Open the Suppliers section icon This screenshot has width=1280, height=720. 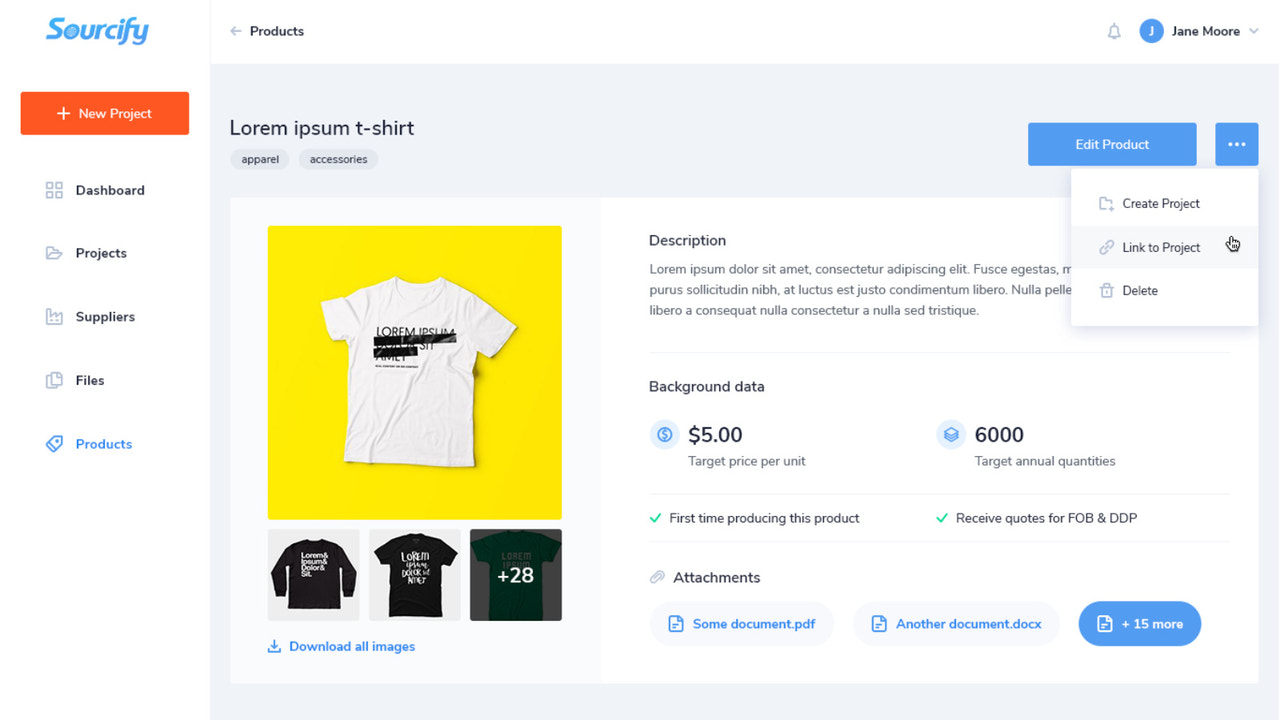[x=53, y=316]
